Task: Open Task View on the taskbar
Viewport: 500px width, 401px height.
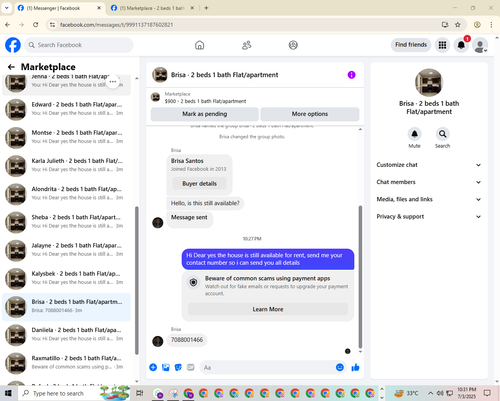Action: tap(140, 393)
